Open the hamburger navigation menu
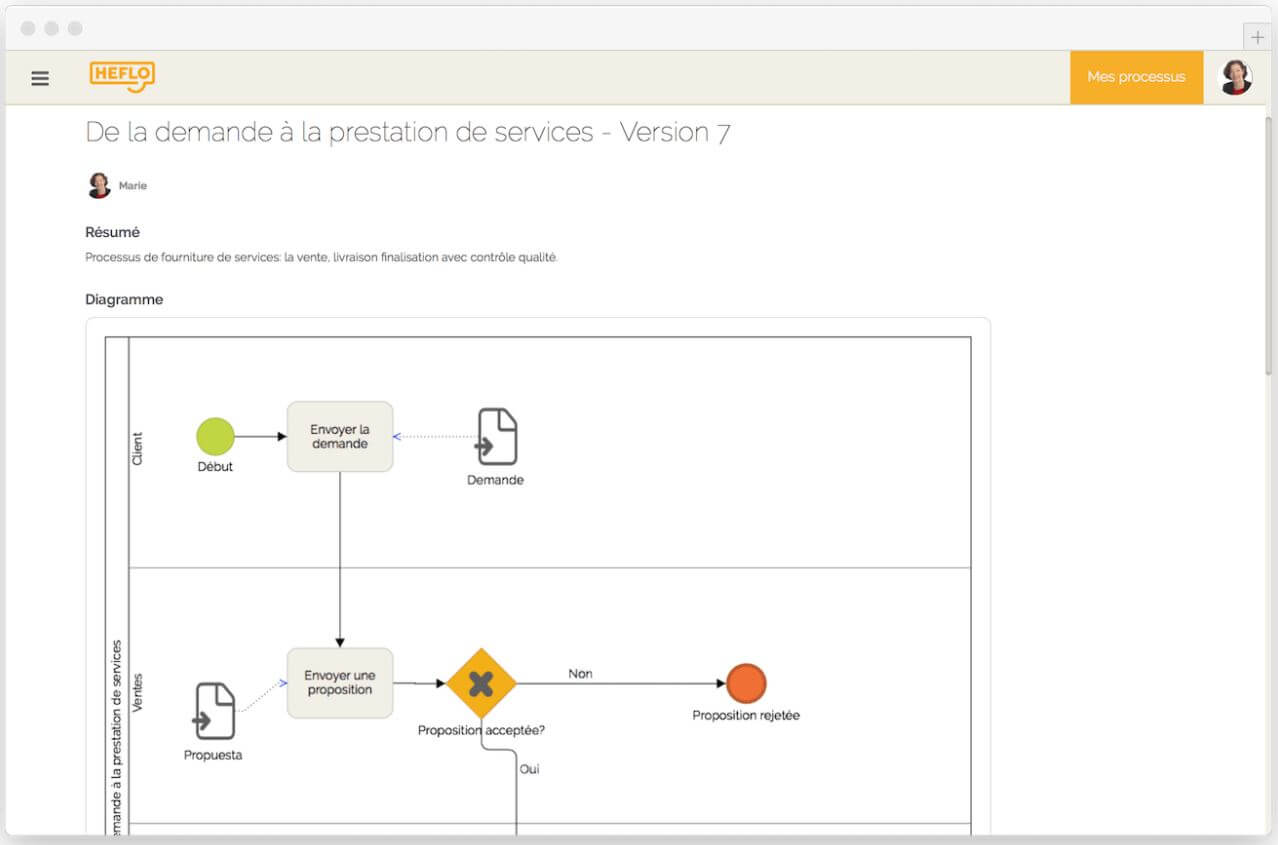 pyautogui.click(x=39, y=77)
